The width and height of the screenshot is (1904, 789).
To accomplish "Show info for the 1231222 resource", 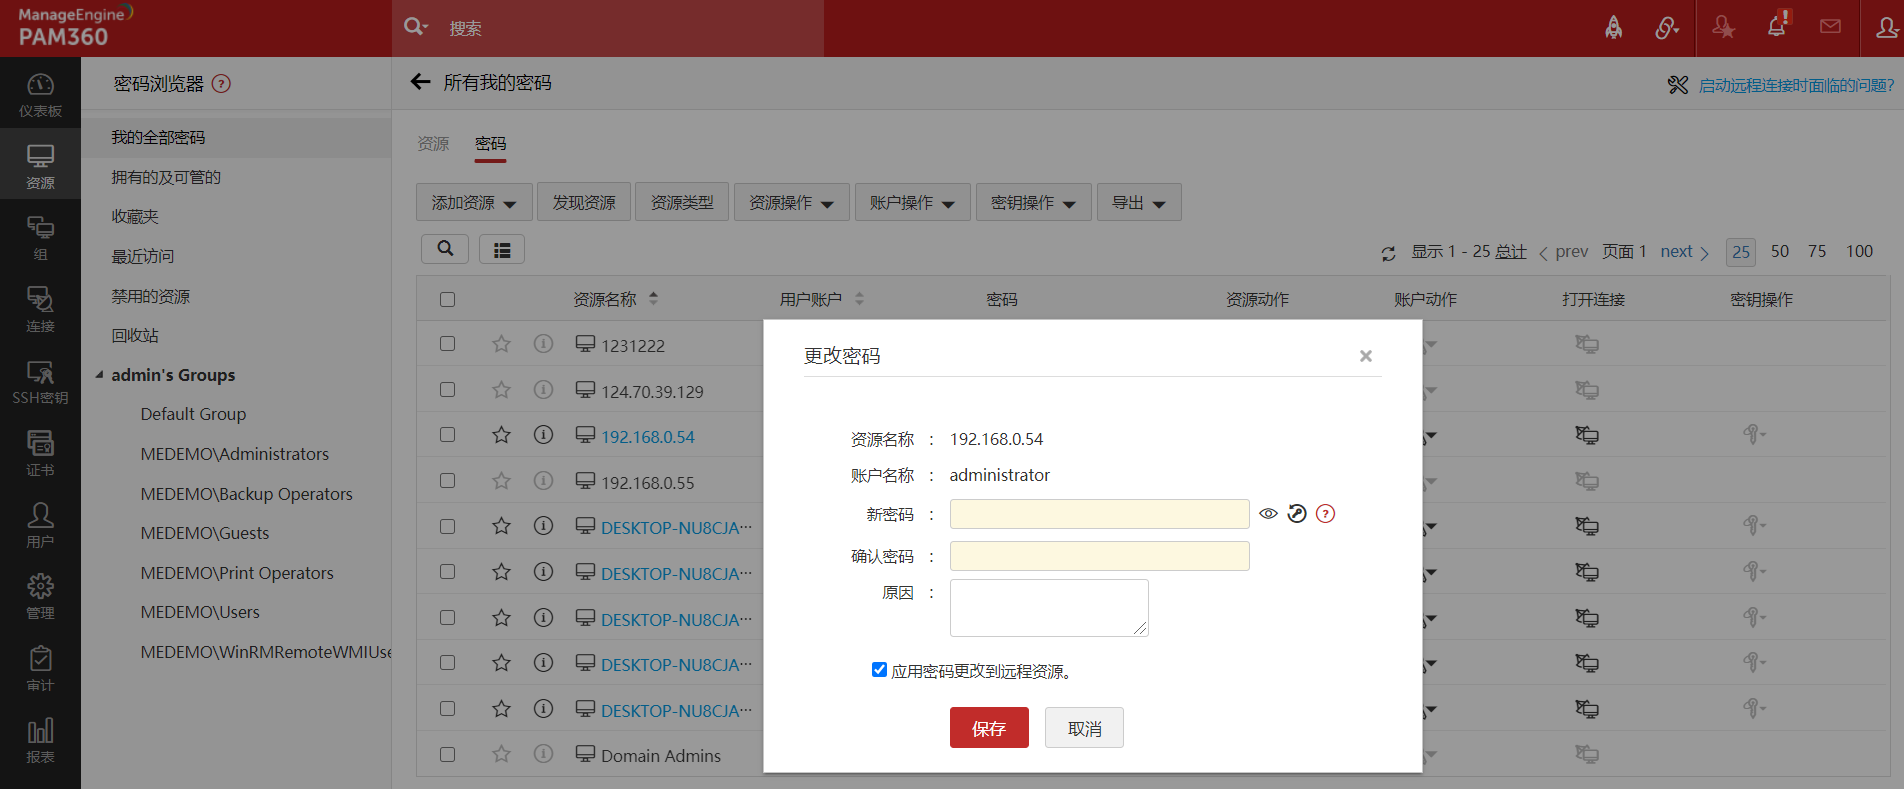I will click(x=543, y=344).
